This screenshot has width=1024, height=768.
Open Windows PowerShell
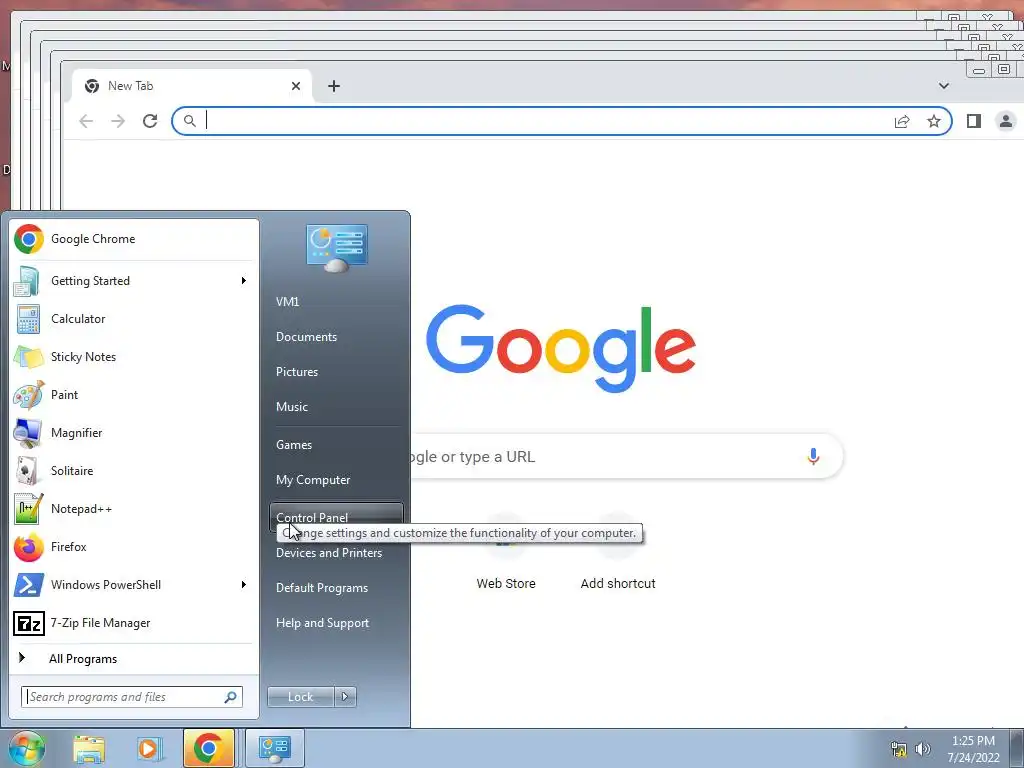click(x=134, y=584)
